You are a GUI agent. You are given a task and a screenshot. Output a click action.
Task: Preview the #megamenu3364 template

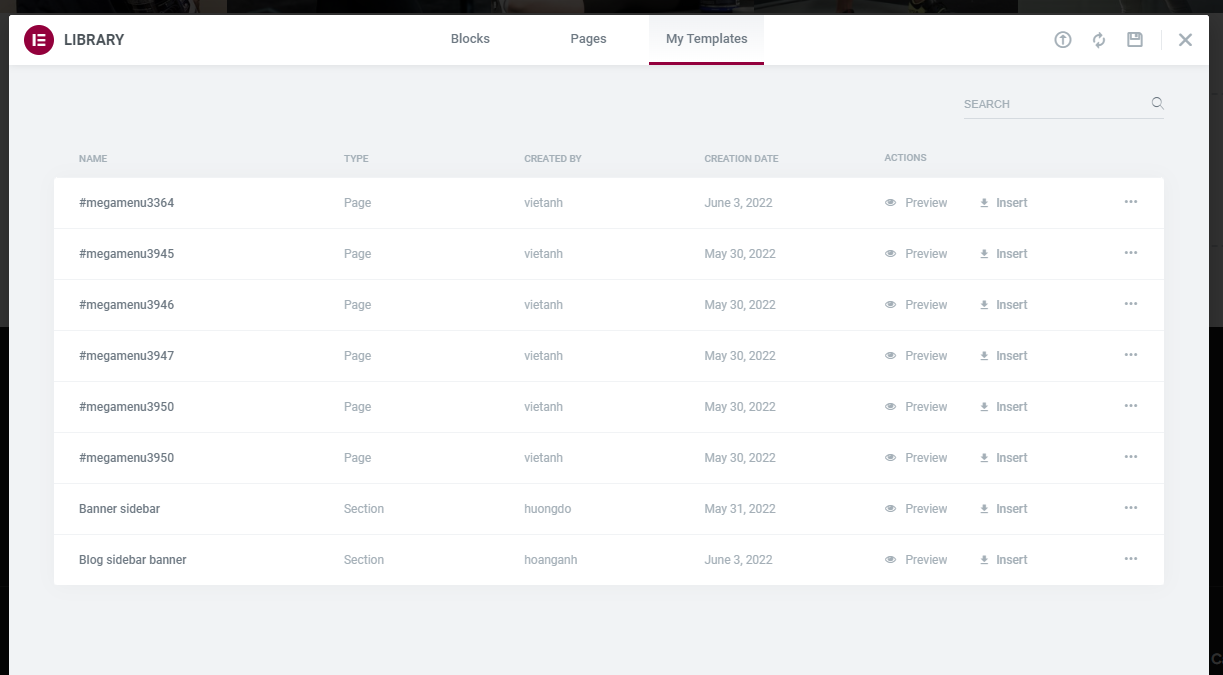916,203
